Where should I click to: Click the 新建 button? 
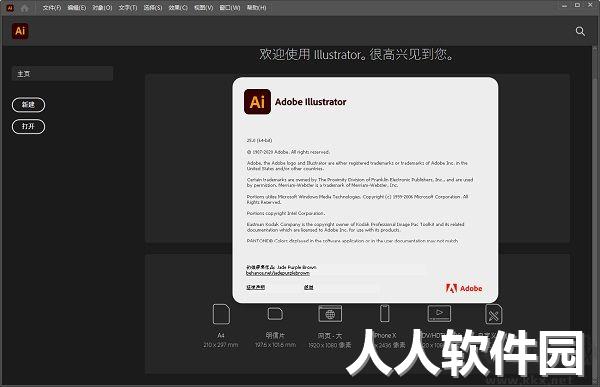[28, 105]
